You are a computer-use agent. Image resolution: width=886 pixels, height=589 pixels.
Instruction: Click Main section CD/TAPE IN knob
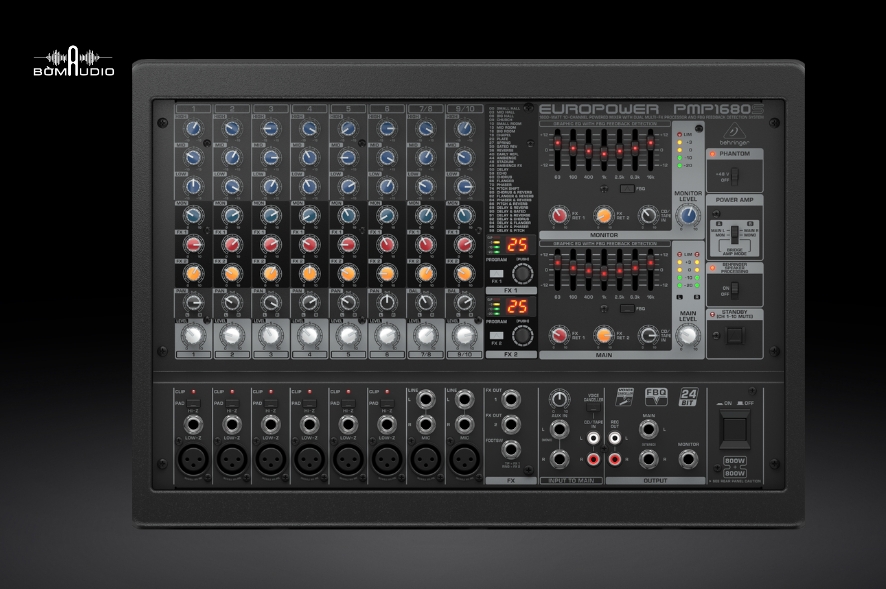(648, 336)
